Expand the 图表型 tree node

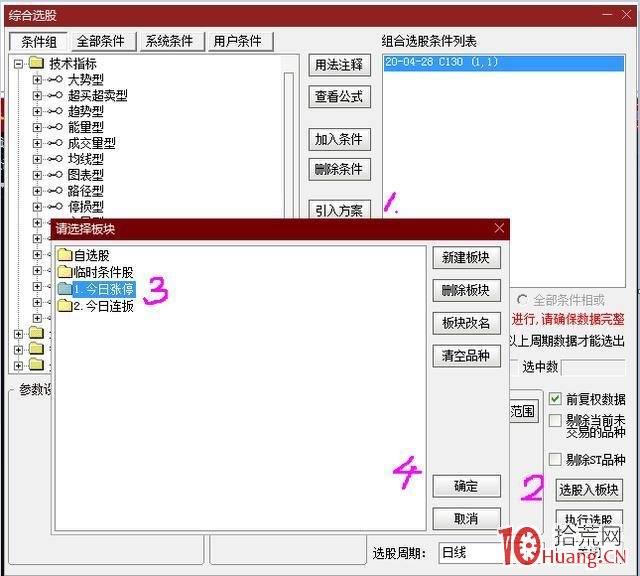[37, 175]
